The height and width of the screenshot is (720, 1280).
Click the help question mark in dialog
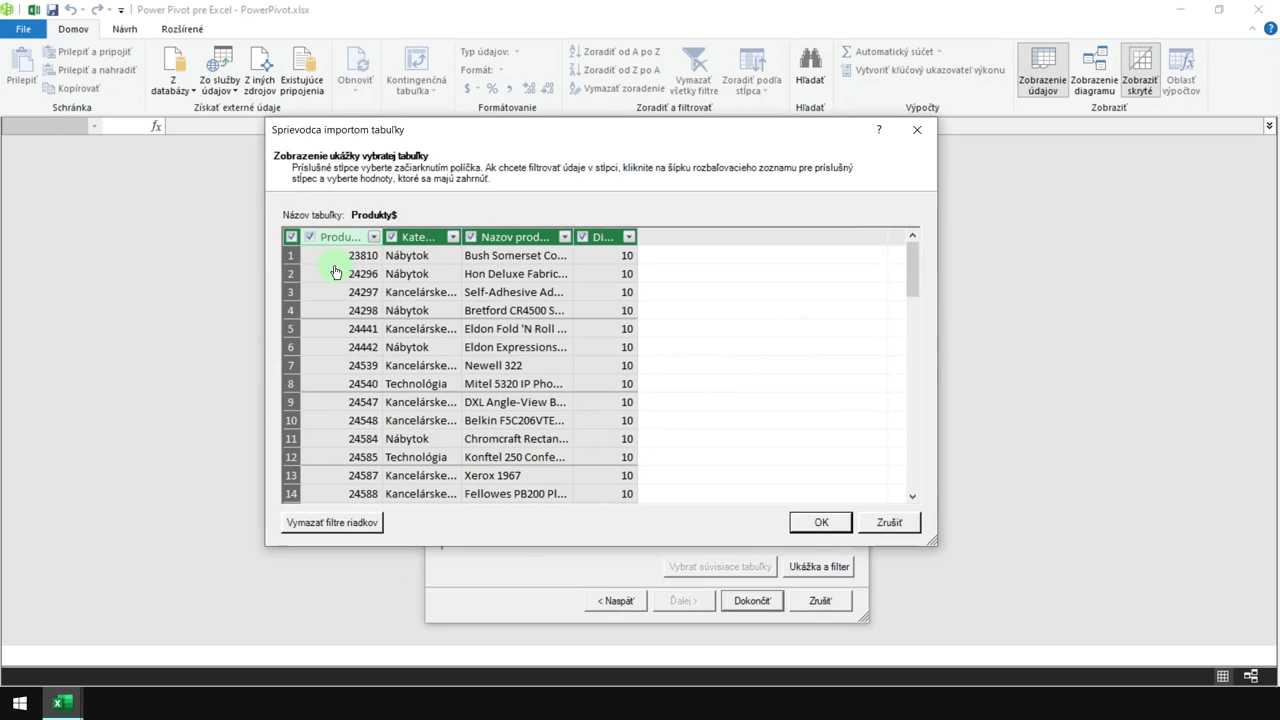pyautogui.click(x=879, y=130)
